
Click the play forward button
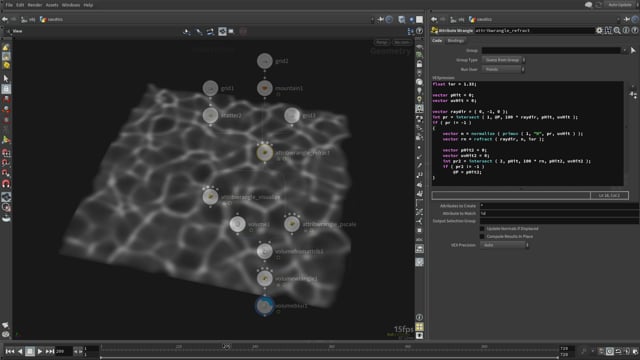(x=40, y=351)
